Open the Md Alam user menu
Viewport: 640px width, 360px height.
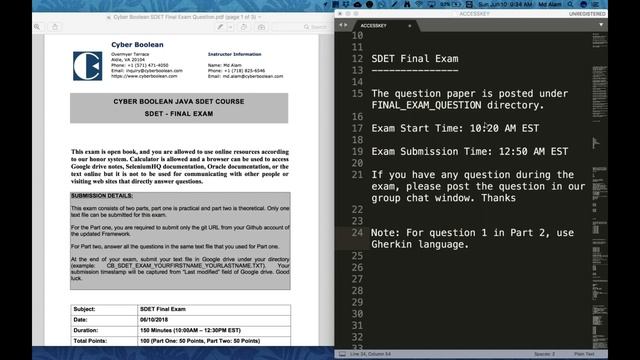[x=550, y=4]
